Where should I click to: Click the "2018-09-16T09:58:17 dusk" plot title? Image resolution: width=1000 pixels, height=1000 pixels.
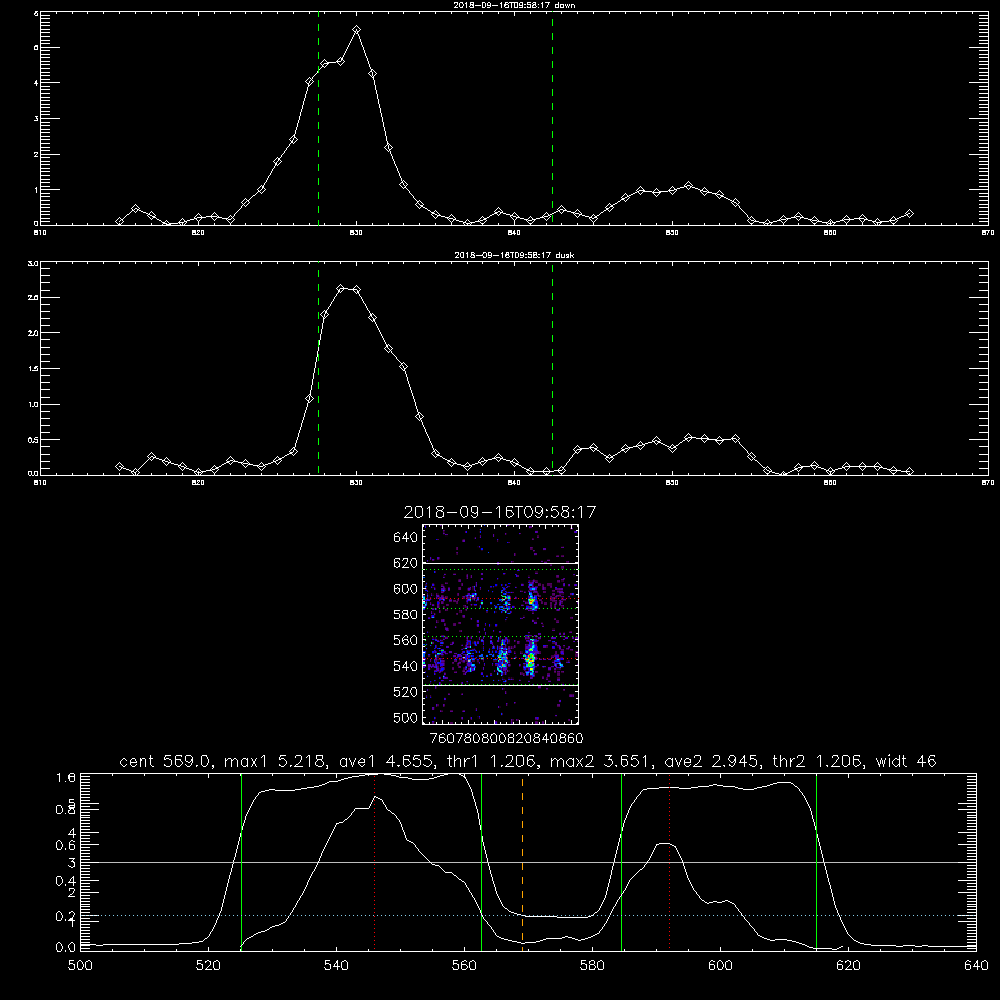point(514,255)
